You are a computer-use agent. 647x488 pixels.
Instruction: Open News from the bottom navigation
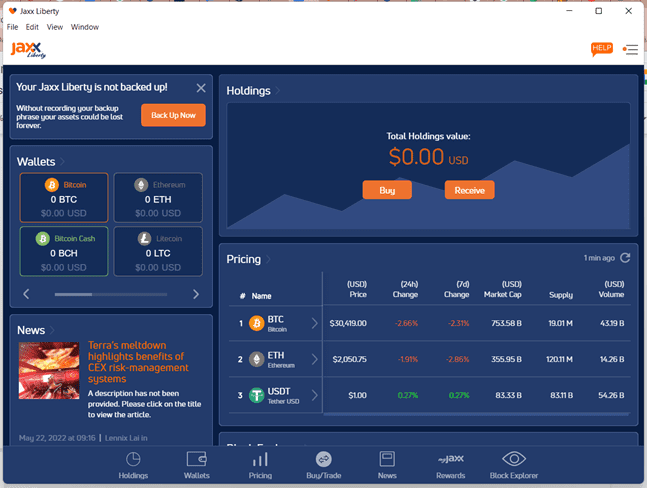coord(387,465)
